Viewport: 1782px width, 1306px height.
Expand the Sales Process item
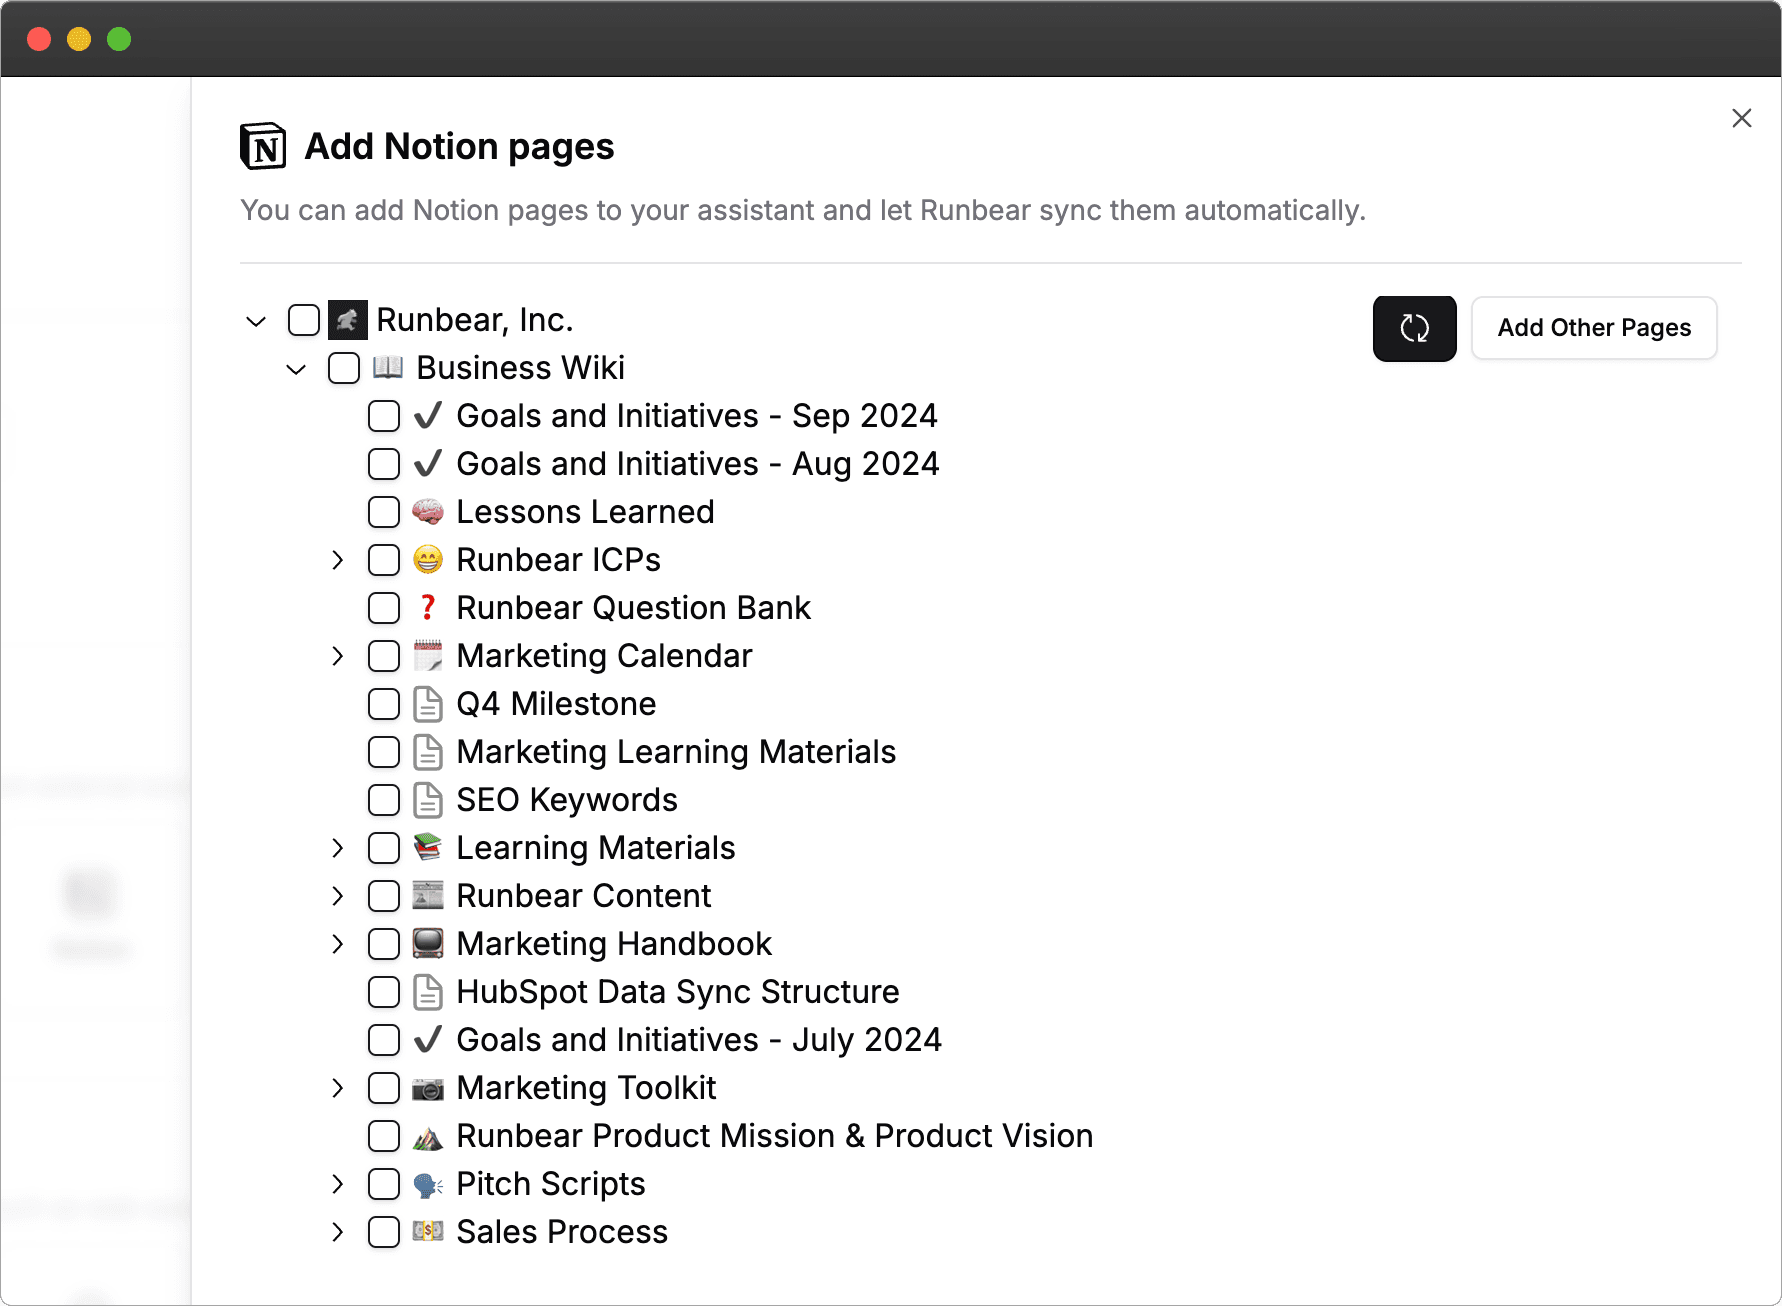click(338, 1232)
